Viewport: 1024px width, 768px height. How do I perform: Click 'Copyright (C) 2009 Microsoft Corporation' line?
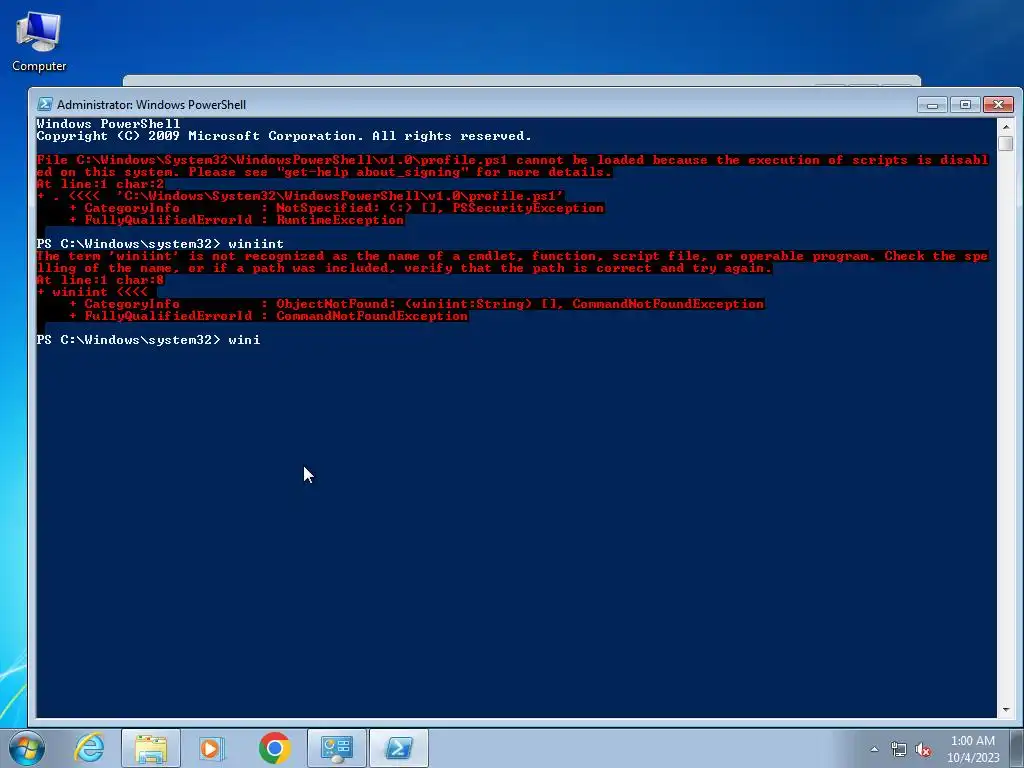tap(283, 136)
